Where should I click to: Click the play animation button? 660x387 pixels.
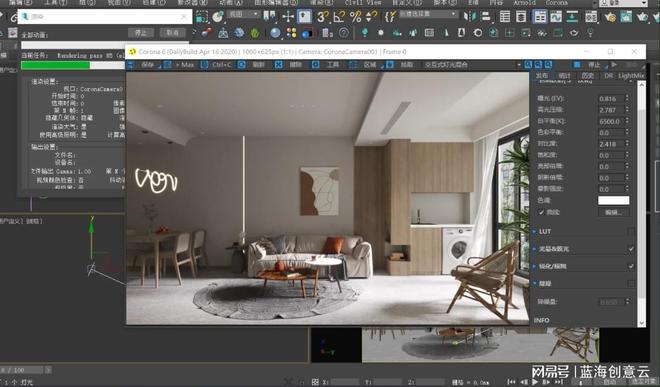[535, 382]
